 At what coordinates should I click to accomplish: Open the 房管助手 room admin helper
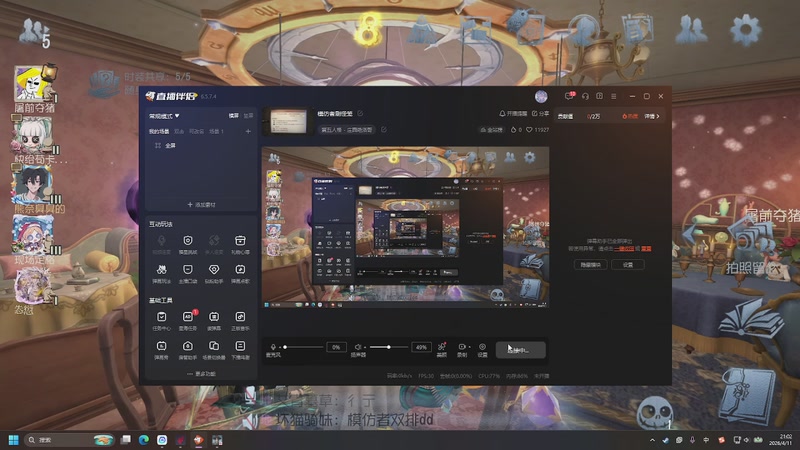[x=188, y=346]
